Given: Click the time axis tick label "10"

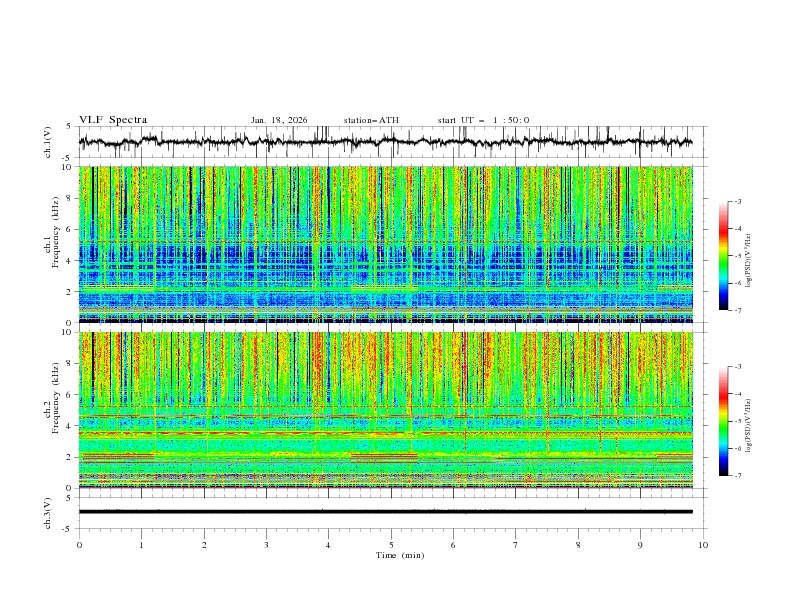Looking at the screenshot, I should point(703,545).
